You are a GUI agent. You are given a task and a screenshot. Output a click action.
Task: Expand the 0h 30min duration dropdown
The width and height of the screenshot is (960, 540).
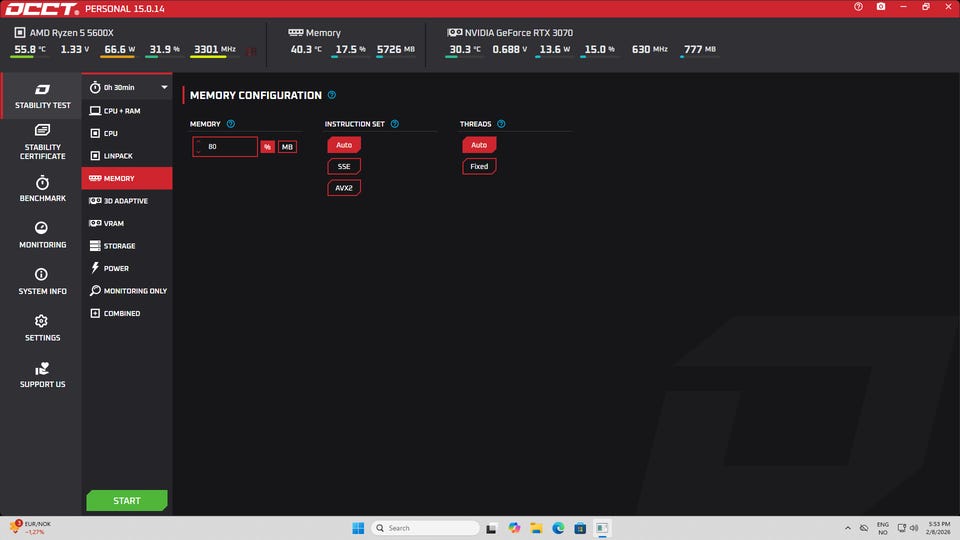tap(164, 88)
